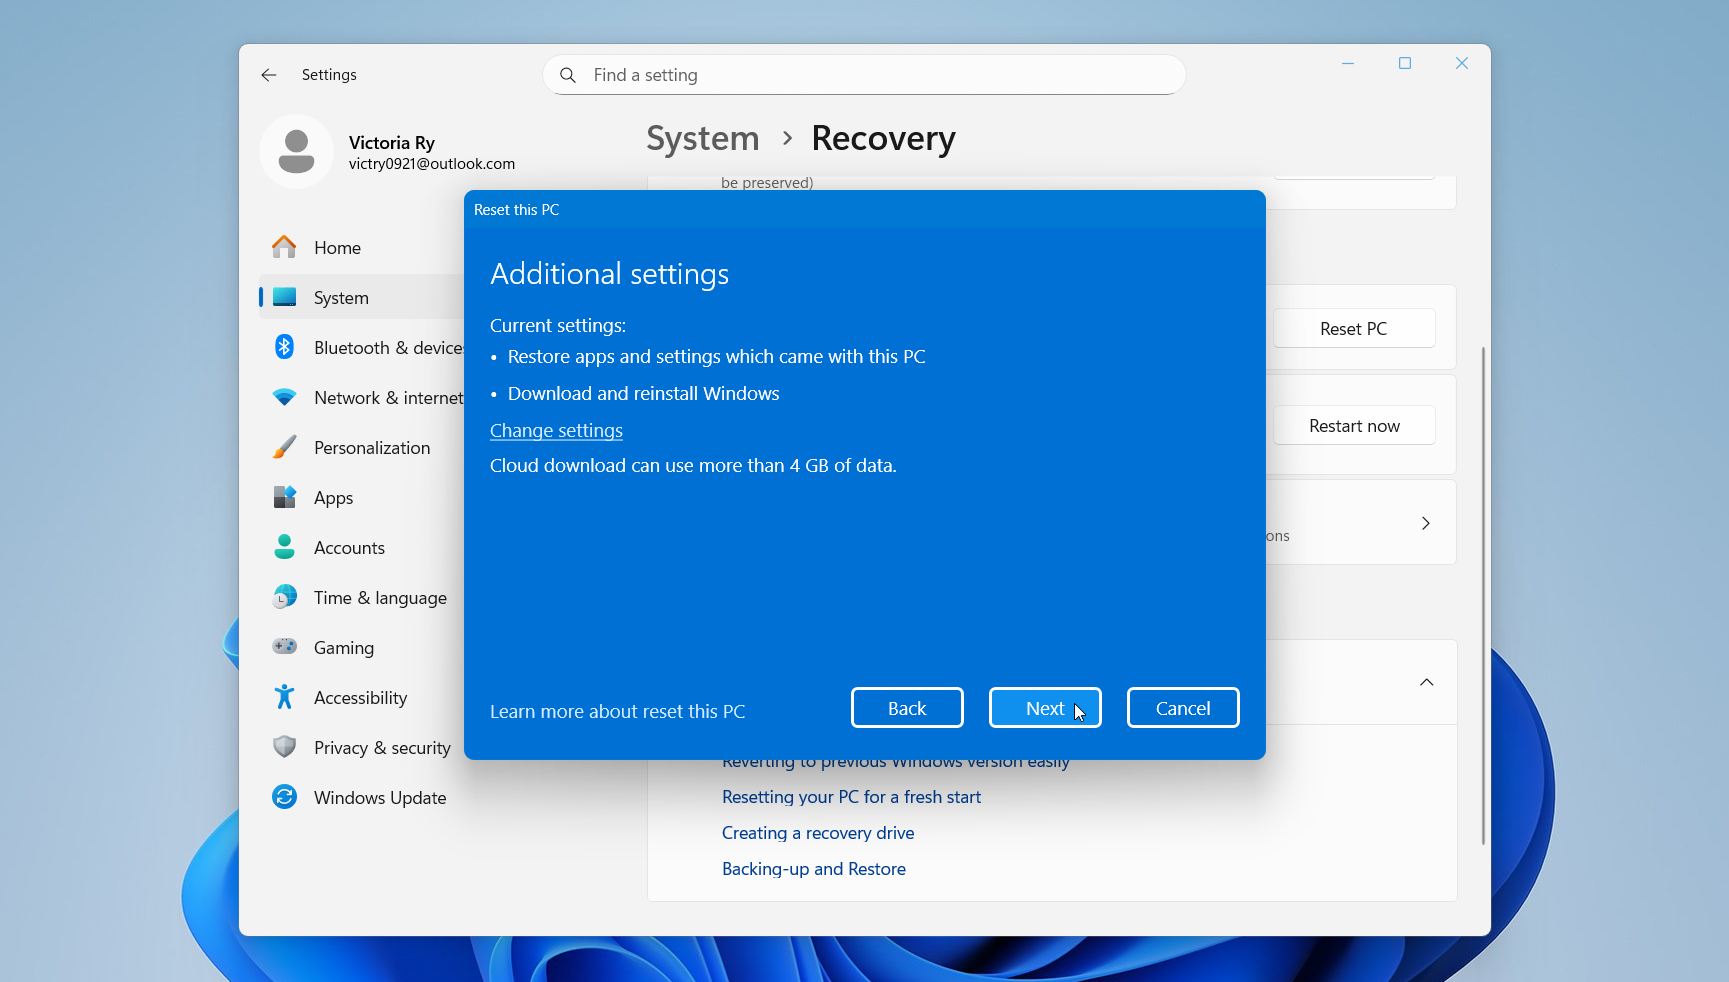The image size is (1729, 982).
Task: Open Learn more about reset this PC
Action: click(617, 711)
